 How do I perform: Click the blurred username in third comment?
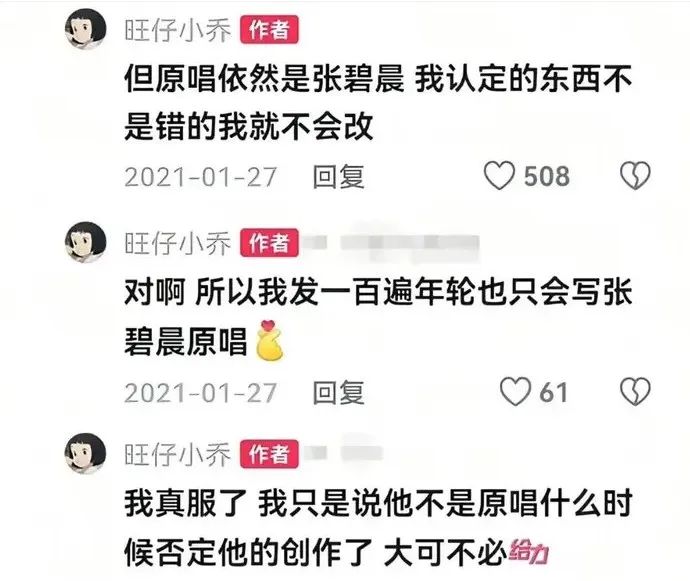click(x=343, y=453)
